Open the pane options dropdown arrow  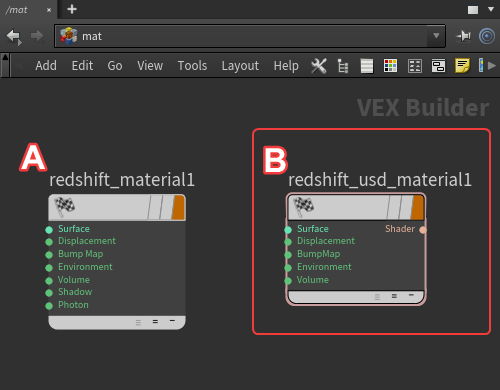tap(491, 9)
